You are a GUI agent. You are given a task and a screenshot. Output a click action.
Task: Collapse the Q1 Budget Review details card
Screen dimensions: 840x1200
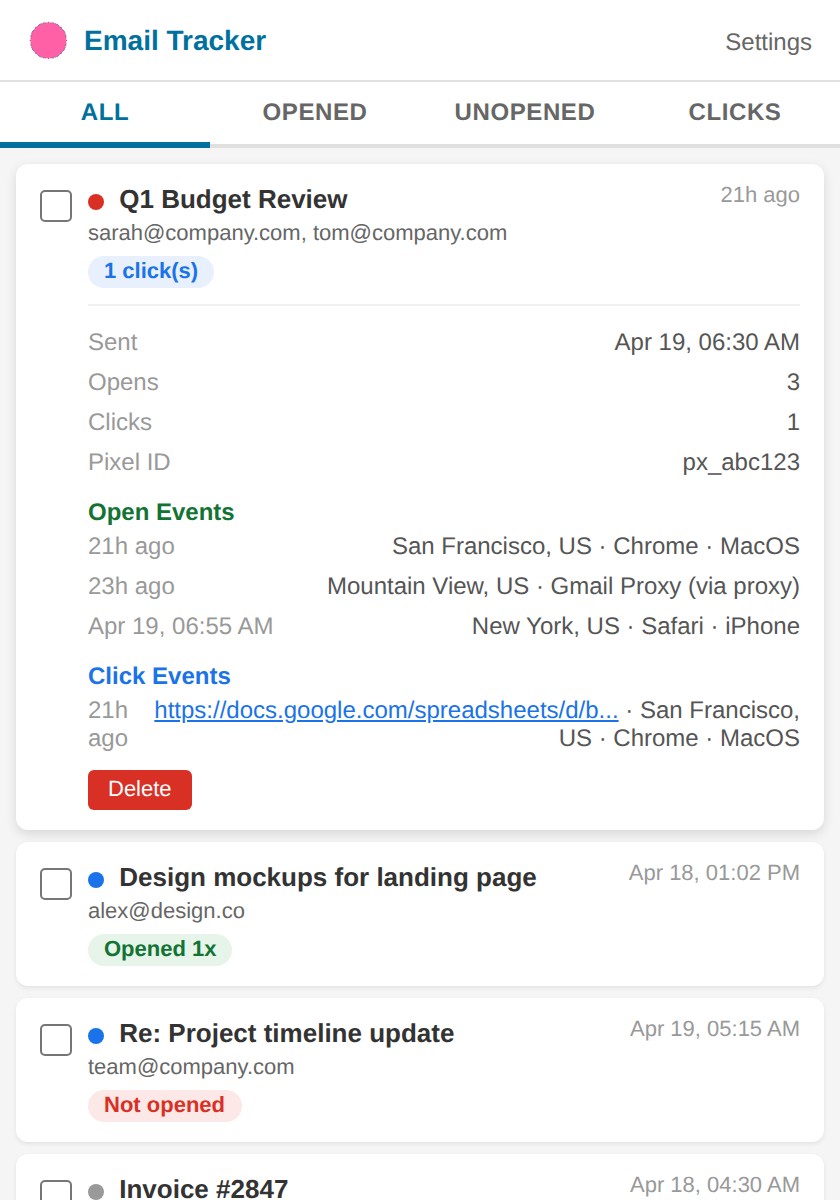(x=233, y=200)
